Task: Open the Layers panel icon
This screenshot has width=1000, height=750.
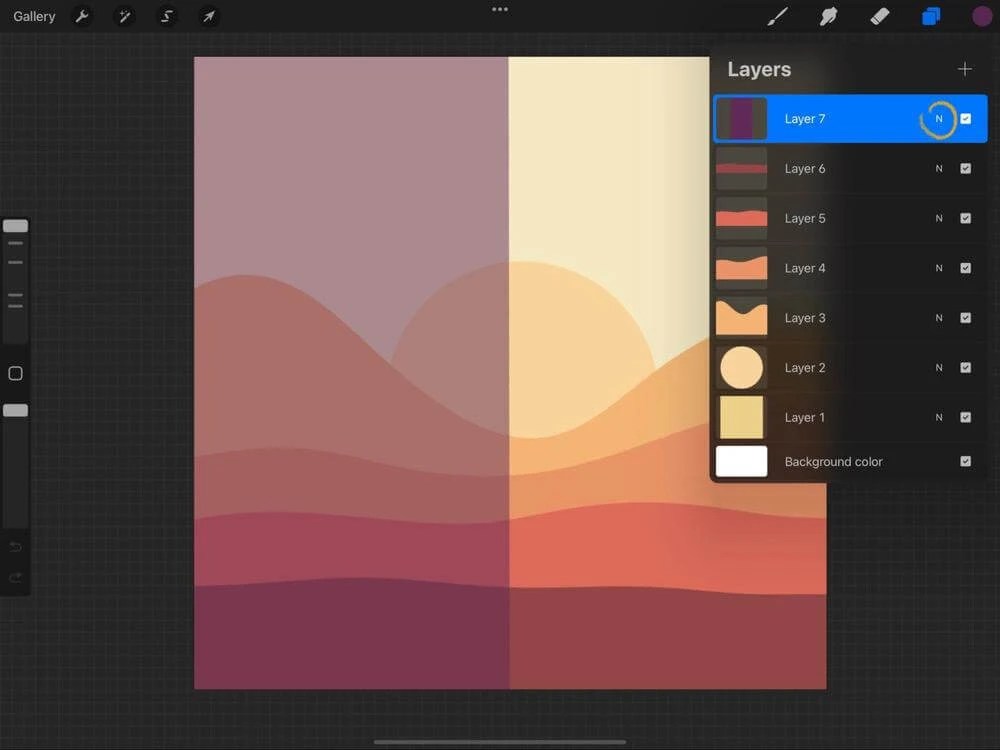Action: (x=931, y=16)
